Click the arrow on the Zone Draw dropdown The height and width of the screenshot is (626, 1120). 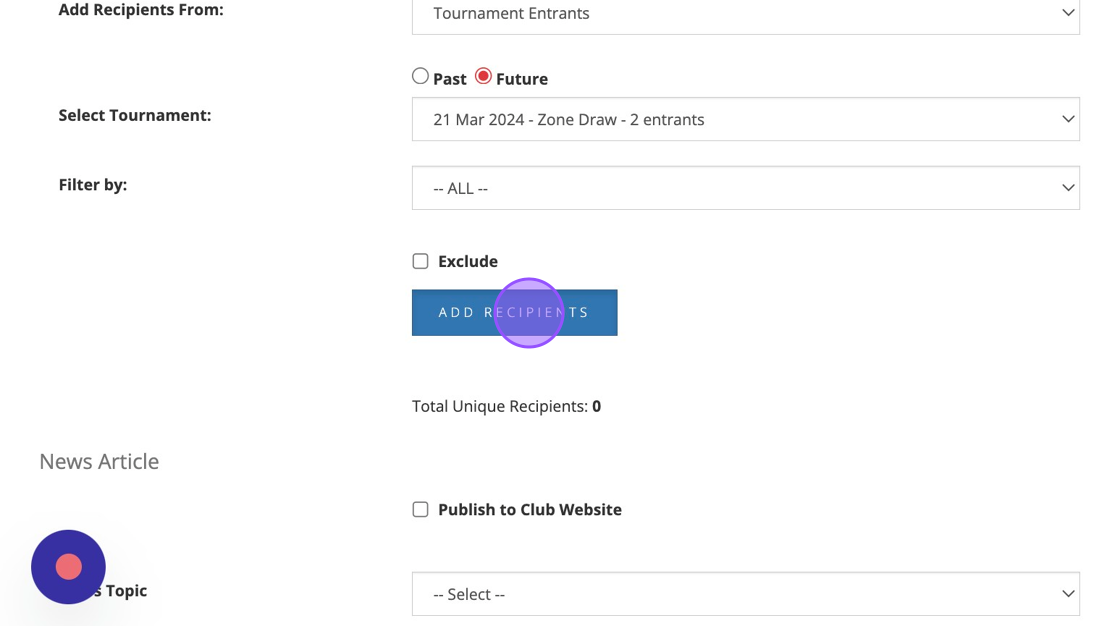click(1067, 119)
